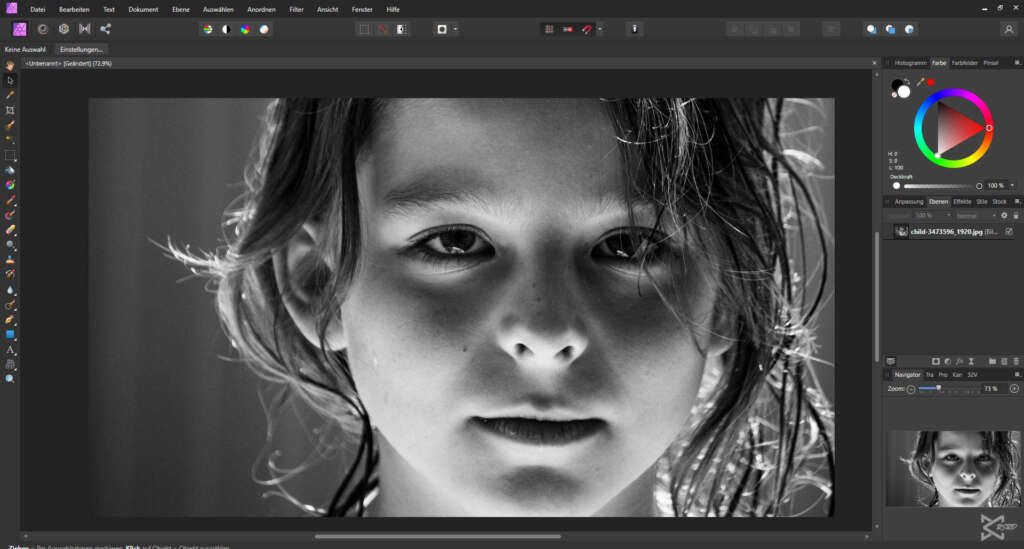Open the snapping options dropdown arrow
1024x549 pixels.
pos(599,29)
